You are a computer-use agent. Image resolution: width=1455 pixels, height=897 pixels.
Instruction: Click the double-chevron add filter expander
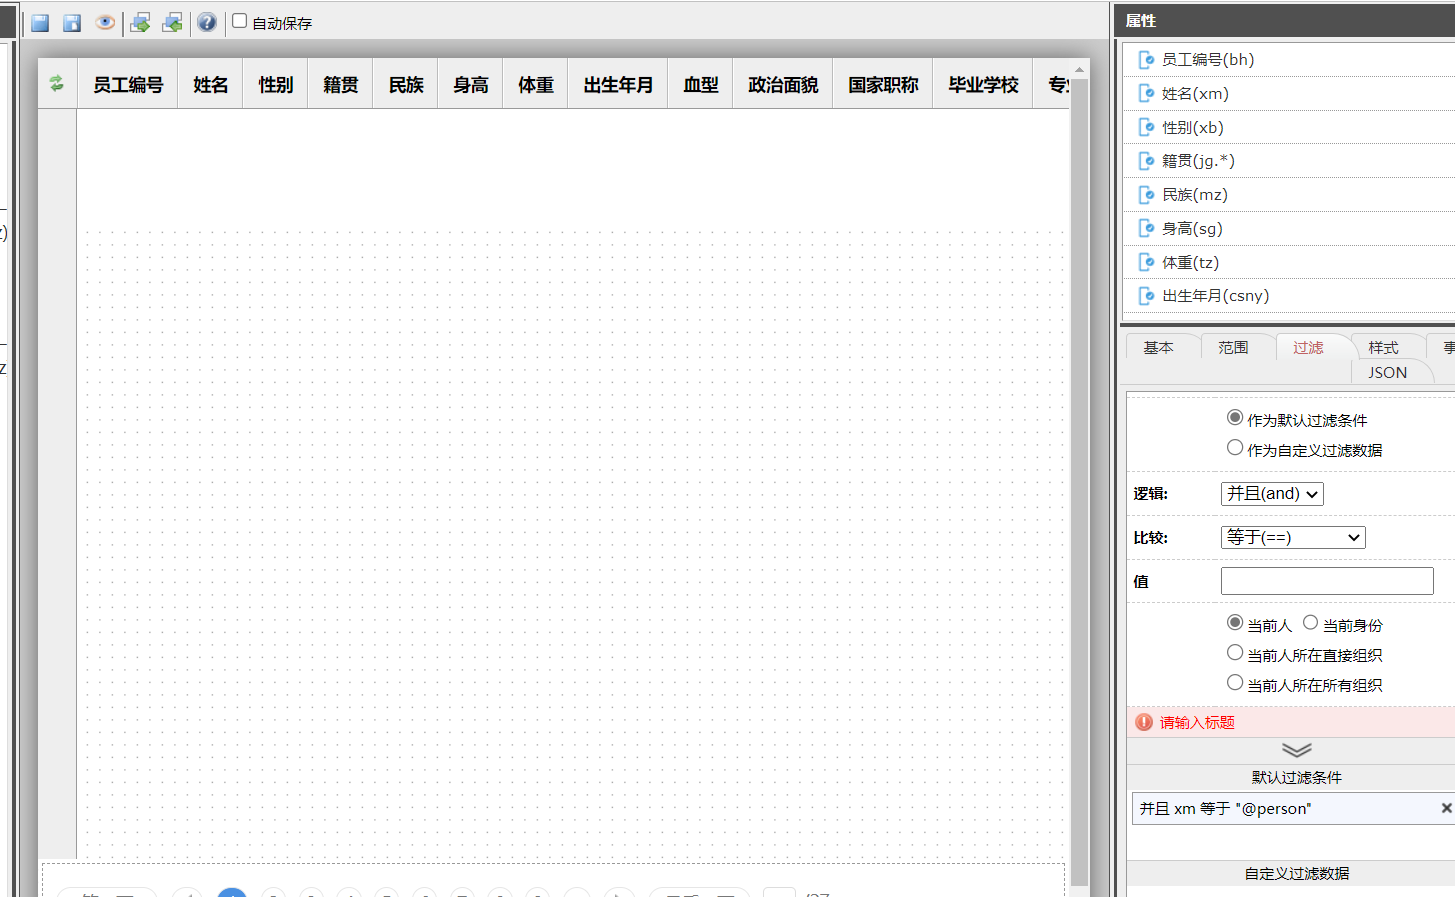click(1297, 750)
